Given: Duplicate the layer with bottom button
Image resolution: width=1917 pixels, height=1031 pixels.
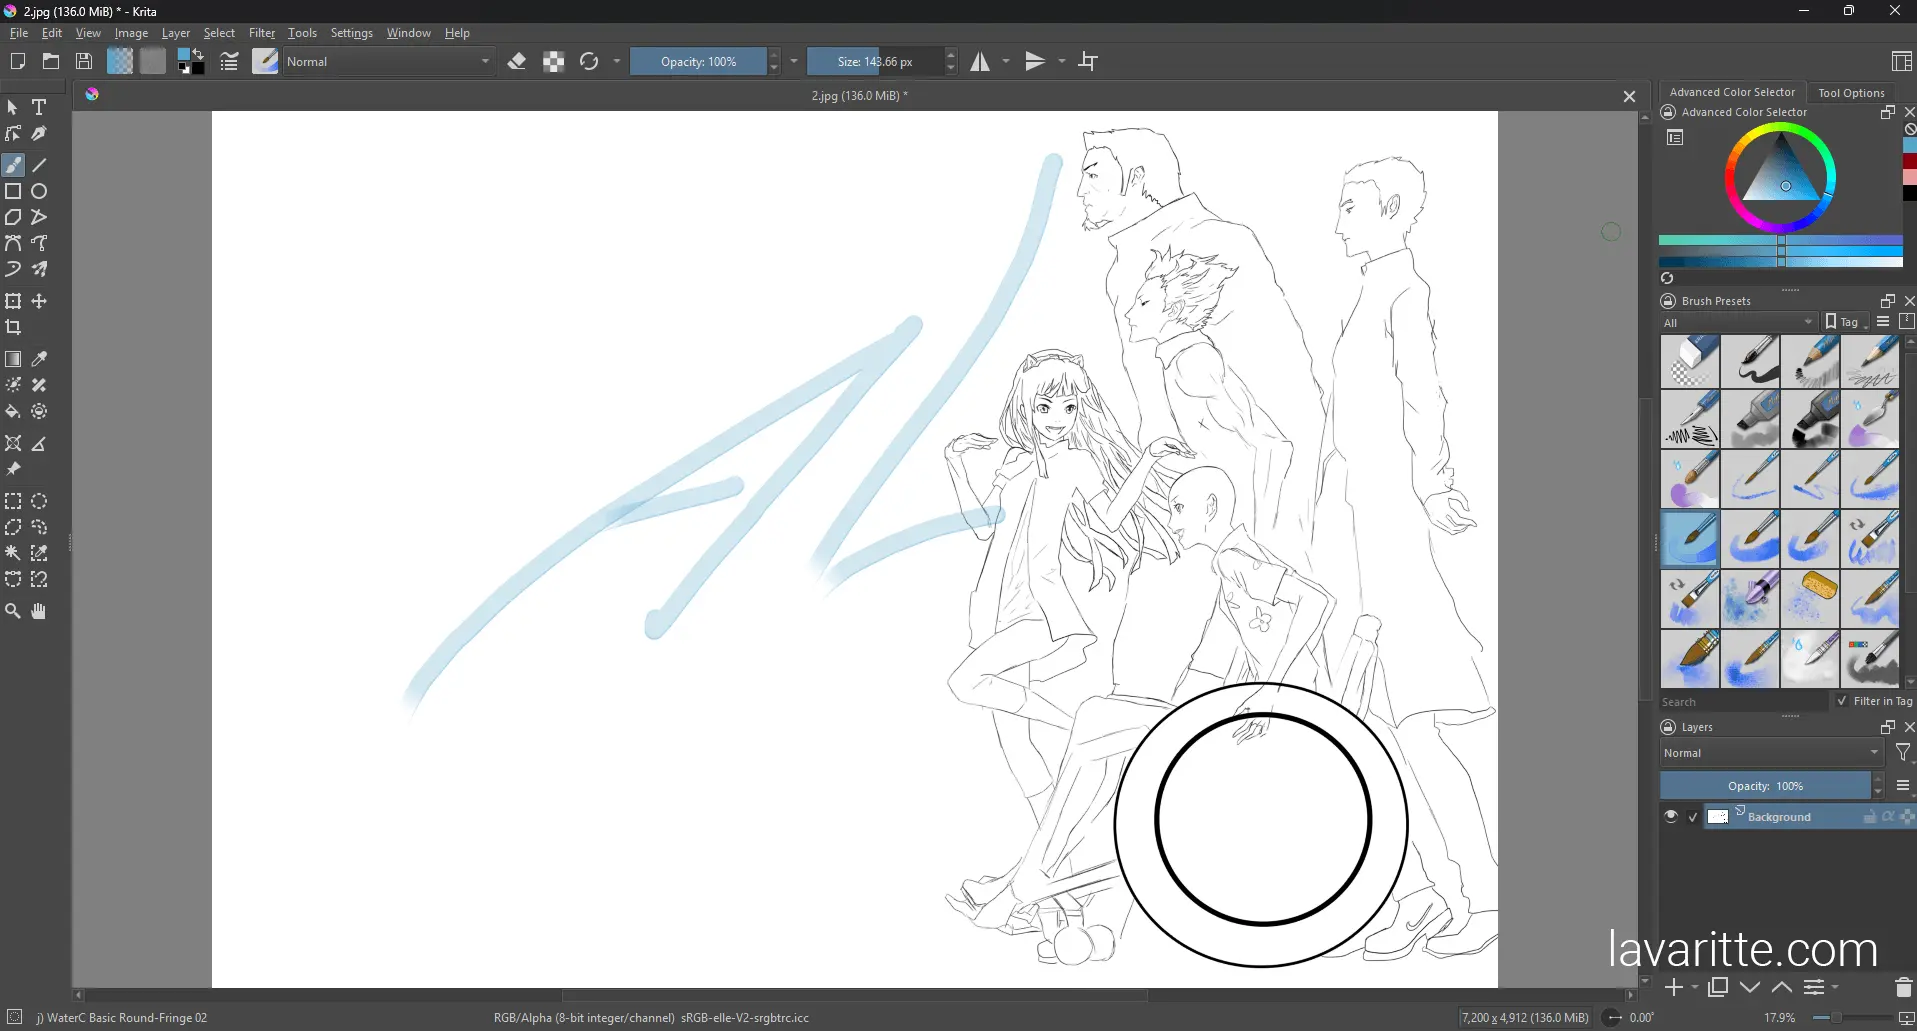Looking at the screenshot, I should tap(1718, 987).
